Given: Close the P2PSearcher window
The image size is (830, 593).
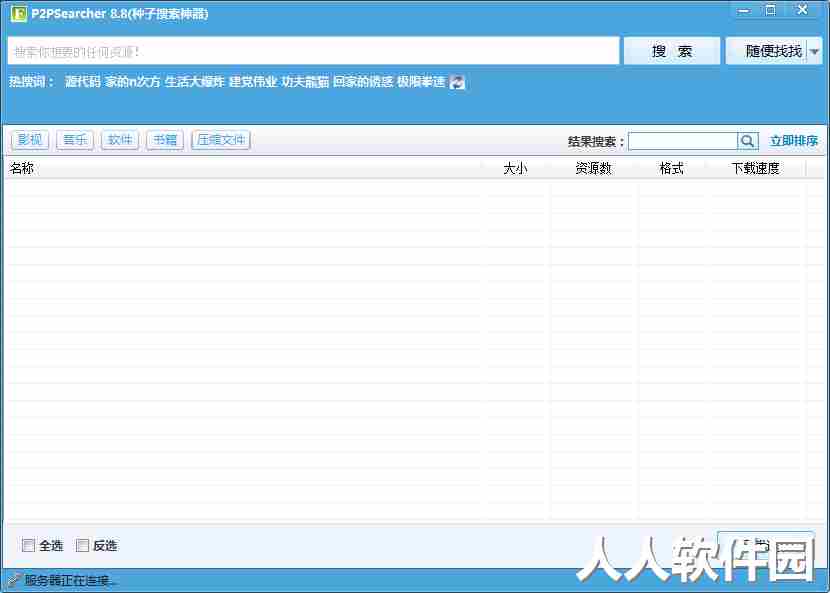Looking at the screenshot, I should 802,10.
